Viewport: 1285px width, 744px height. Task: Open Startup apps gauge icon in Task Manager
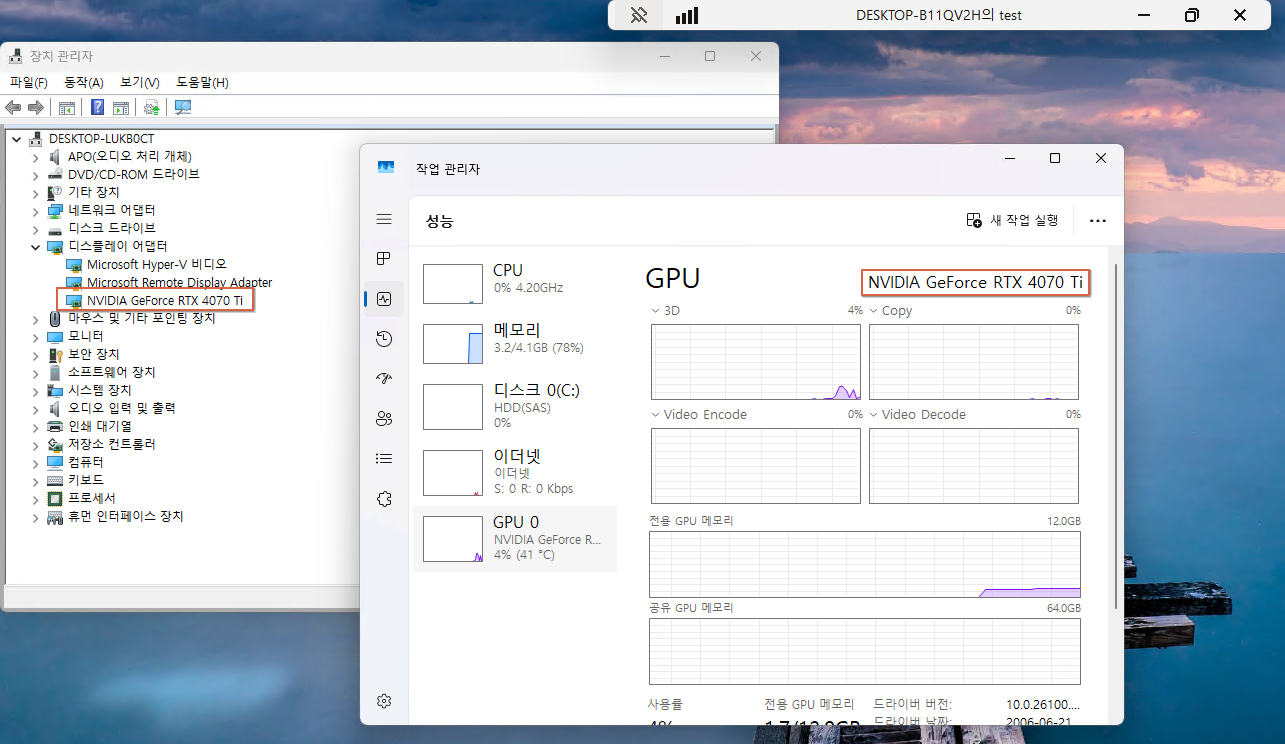(384, 379)
